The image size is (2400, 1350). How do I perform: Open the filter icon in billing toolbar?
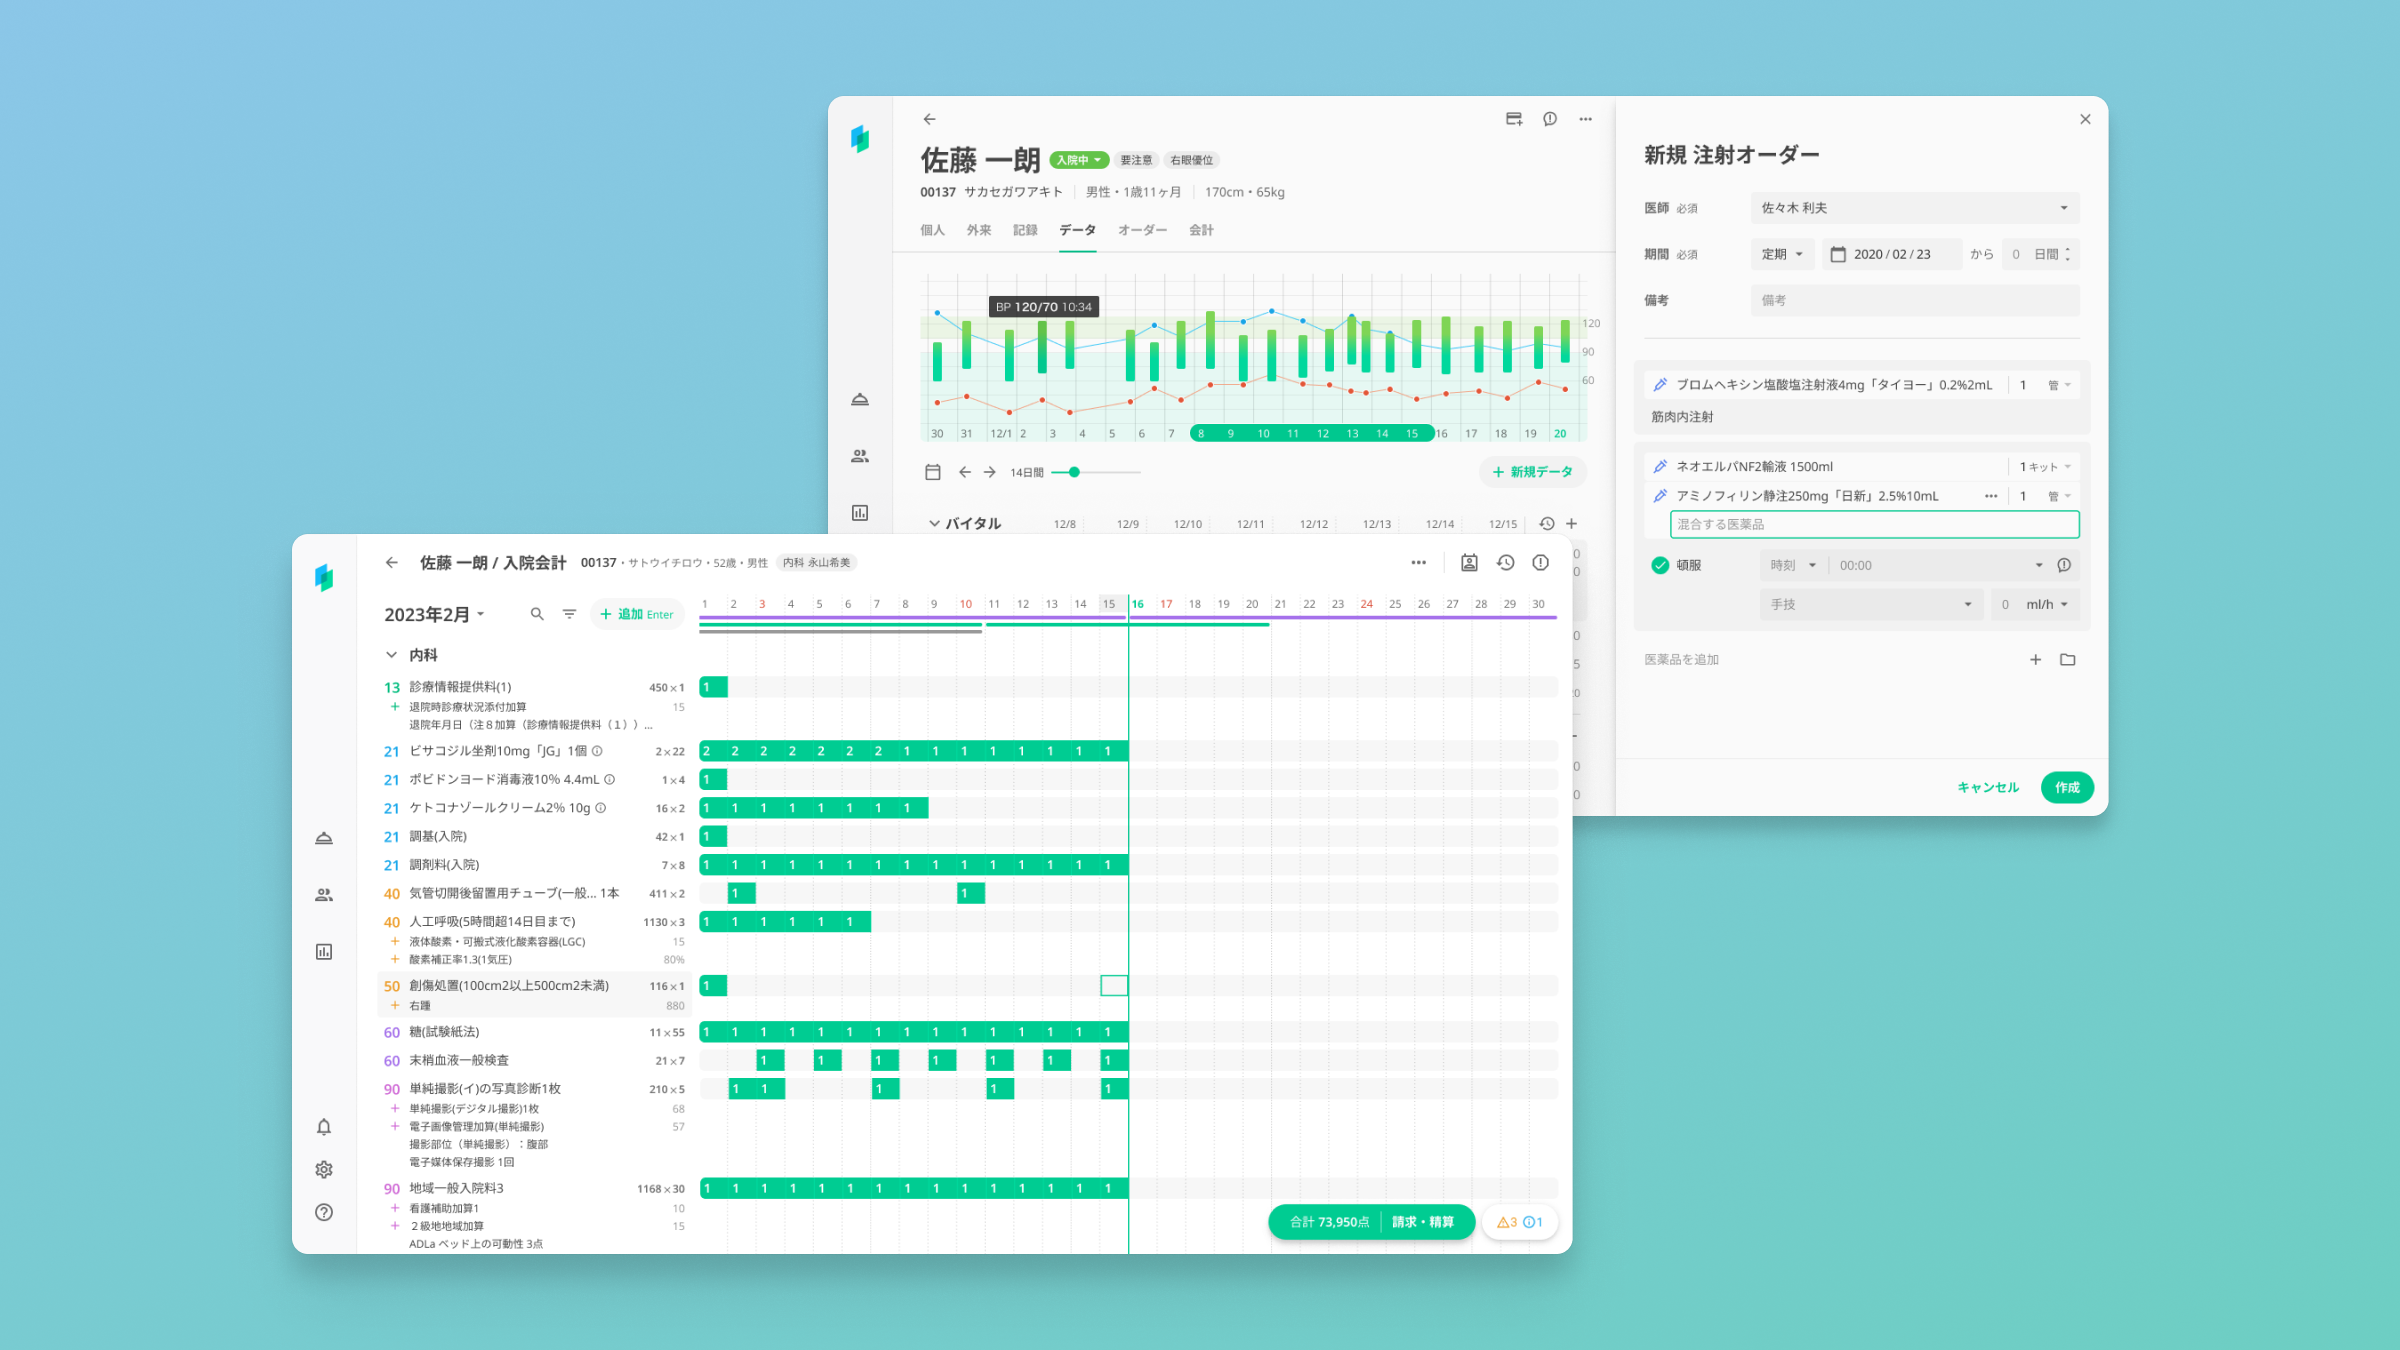coord(569,614)
